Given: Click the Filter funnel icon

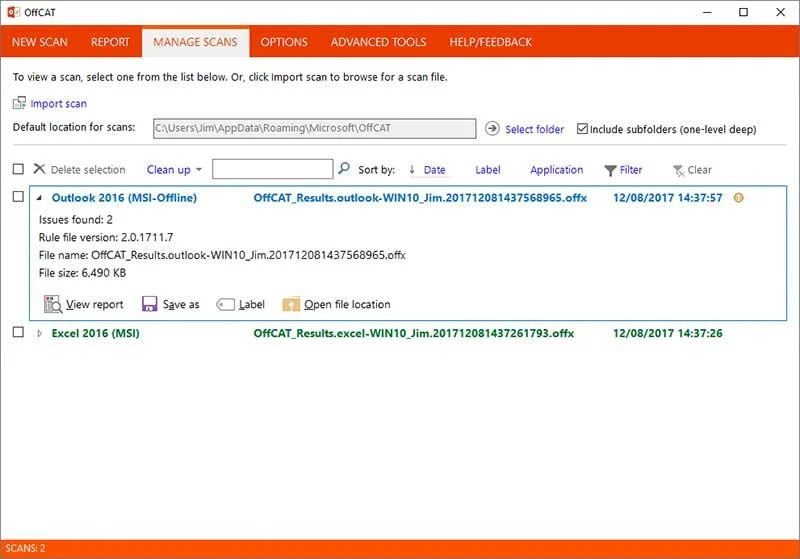Looking at the screenshot, I should point(610,170).
